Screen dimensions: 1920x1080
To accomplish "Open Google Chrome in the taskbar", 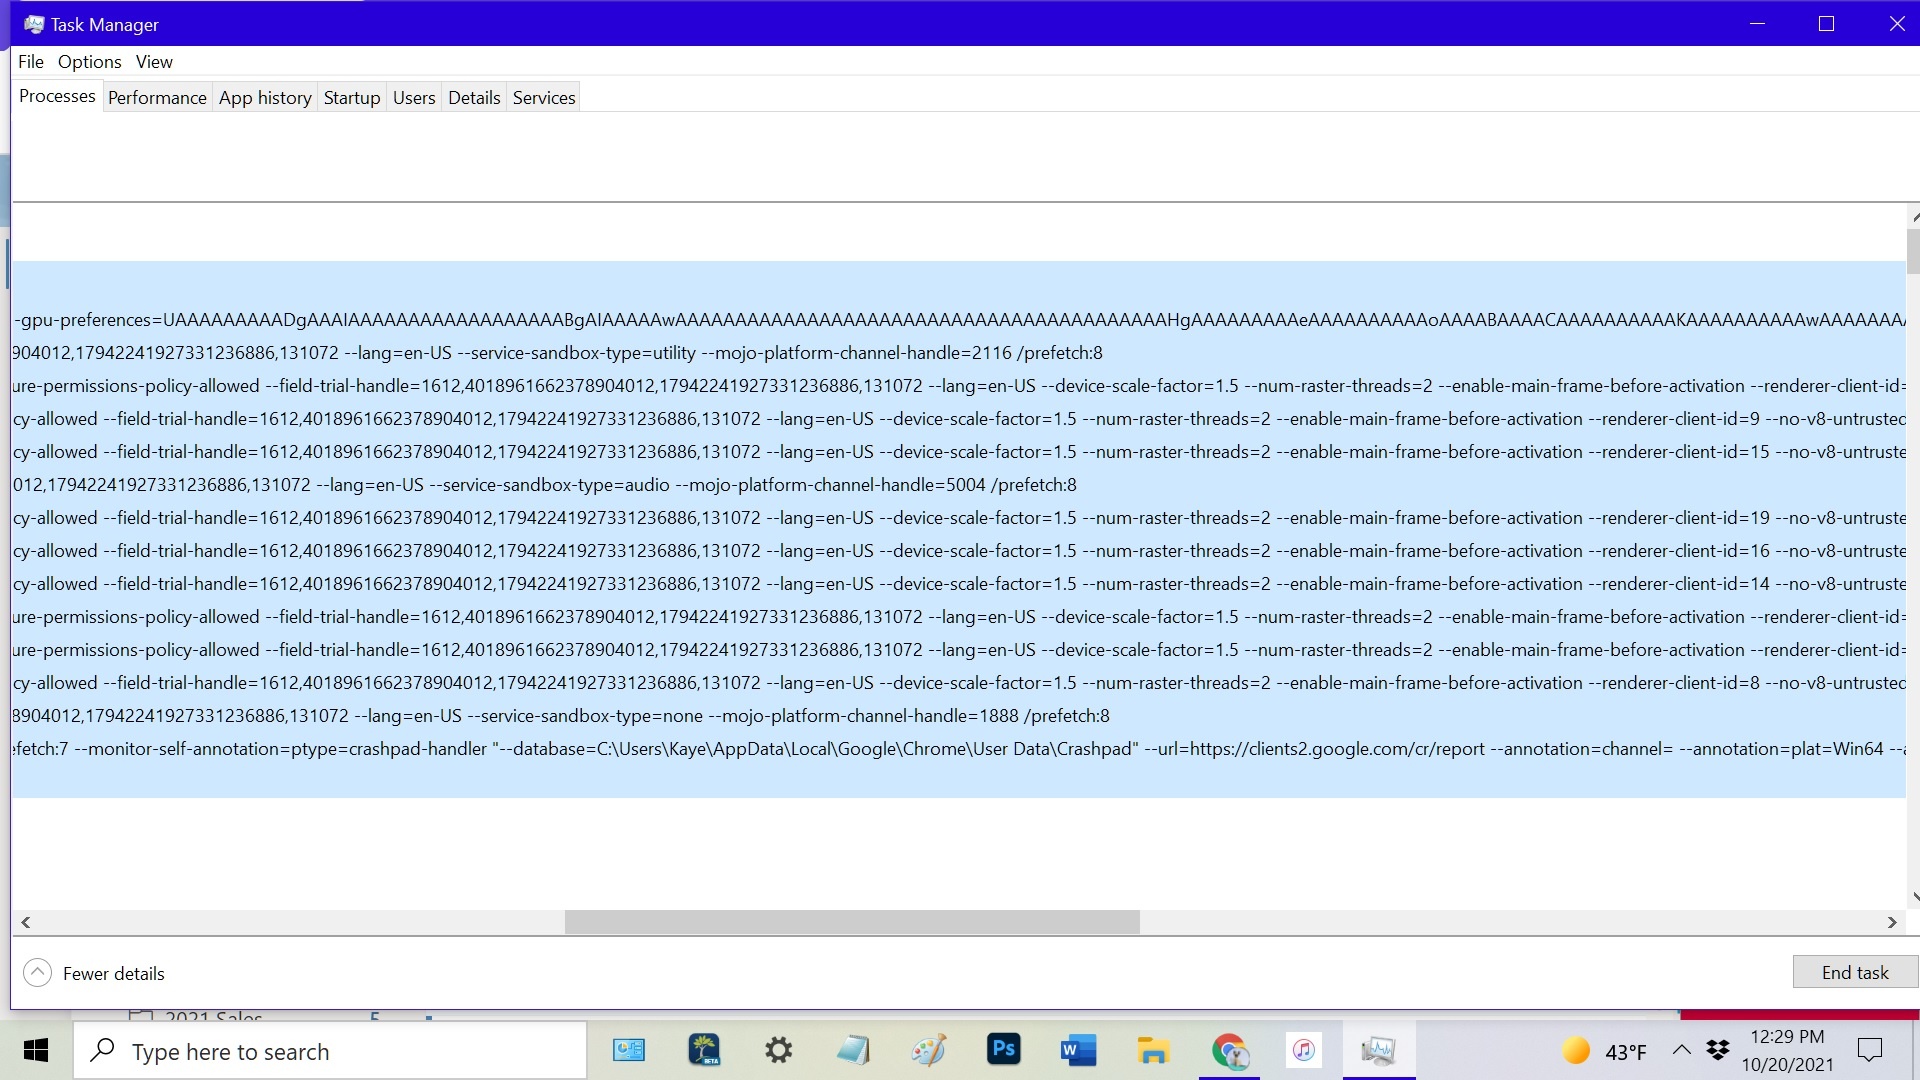I will tap(1229, 1051).
